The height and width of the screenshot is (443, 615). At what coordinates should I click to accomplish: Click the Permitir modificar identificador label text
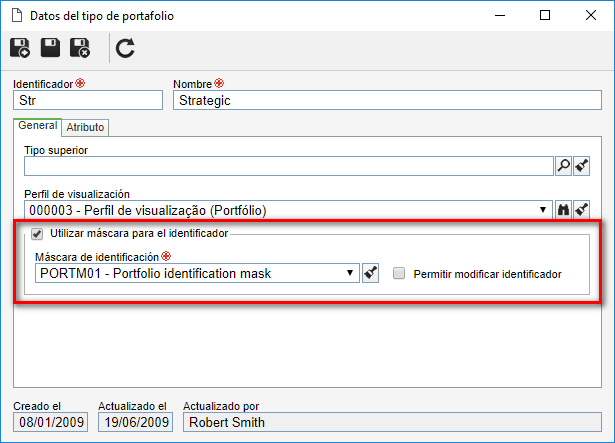(x=488, y=274)
